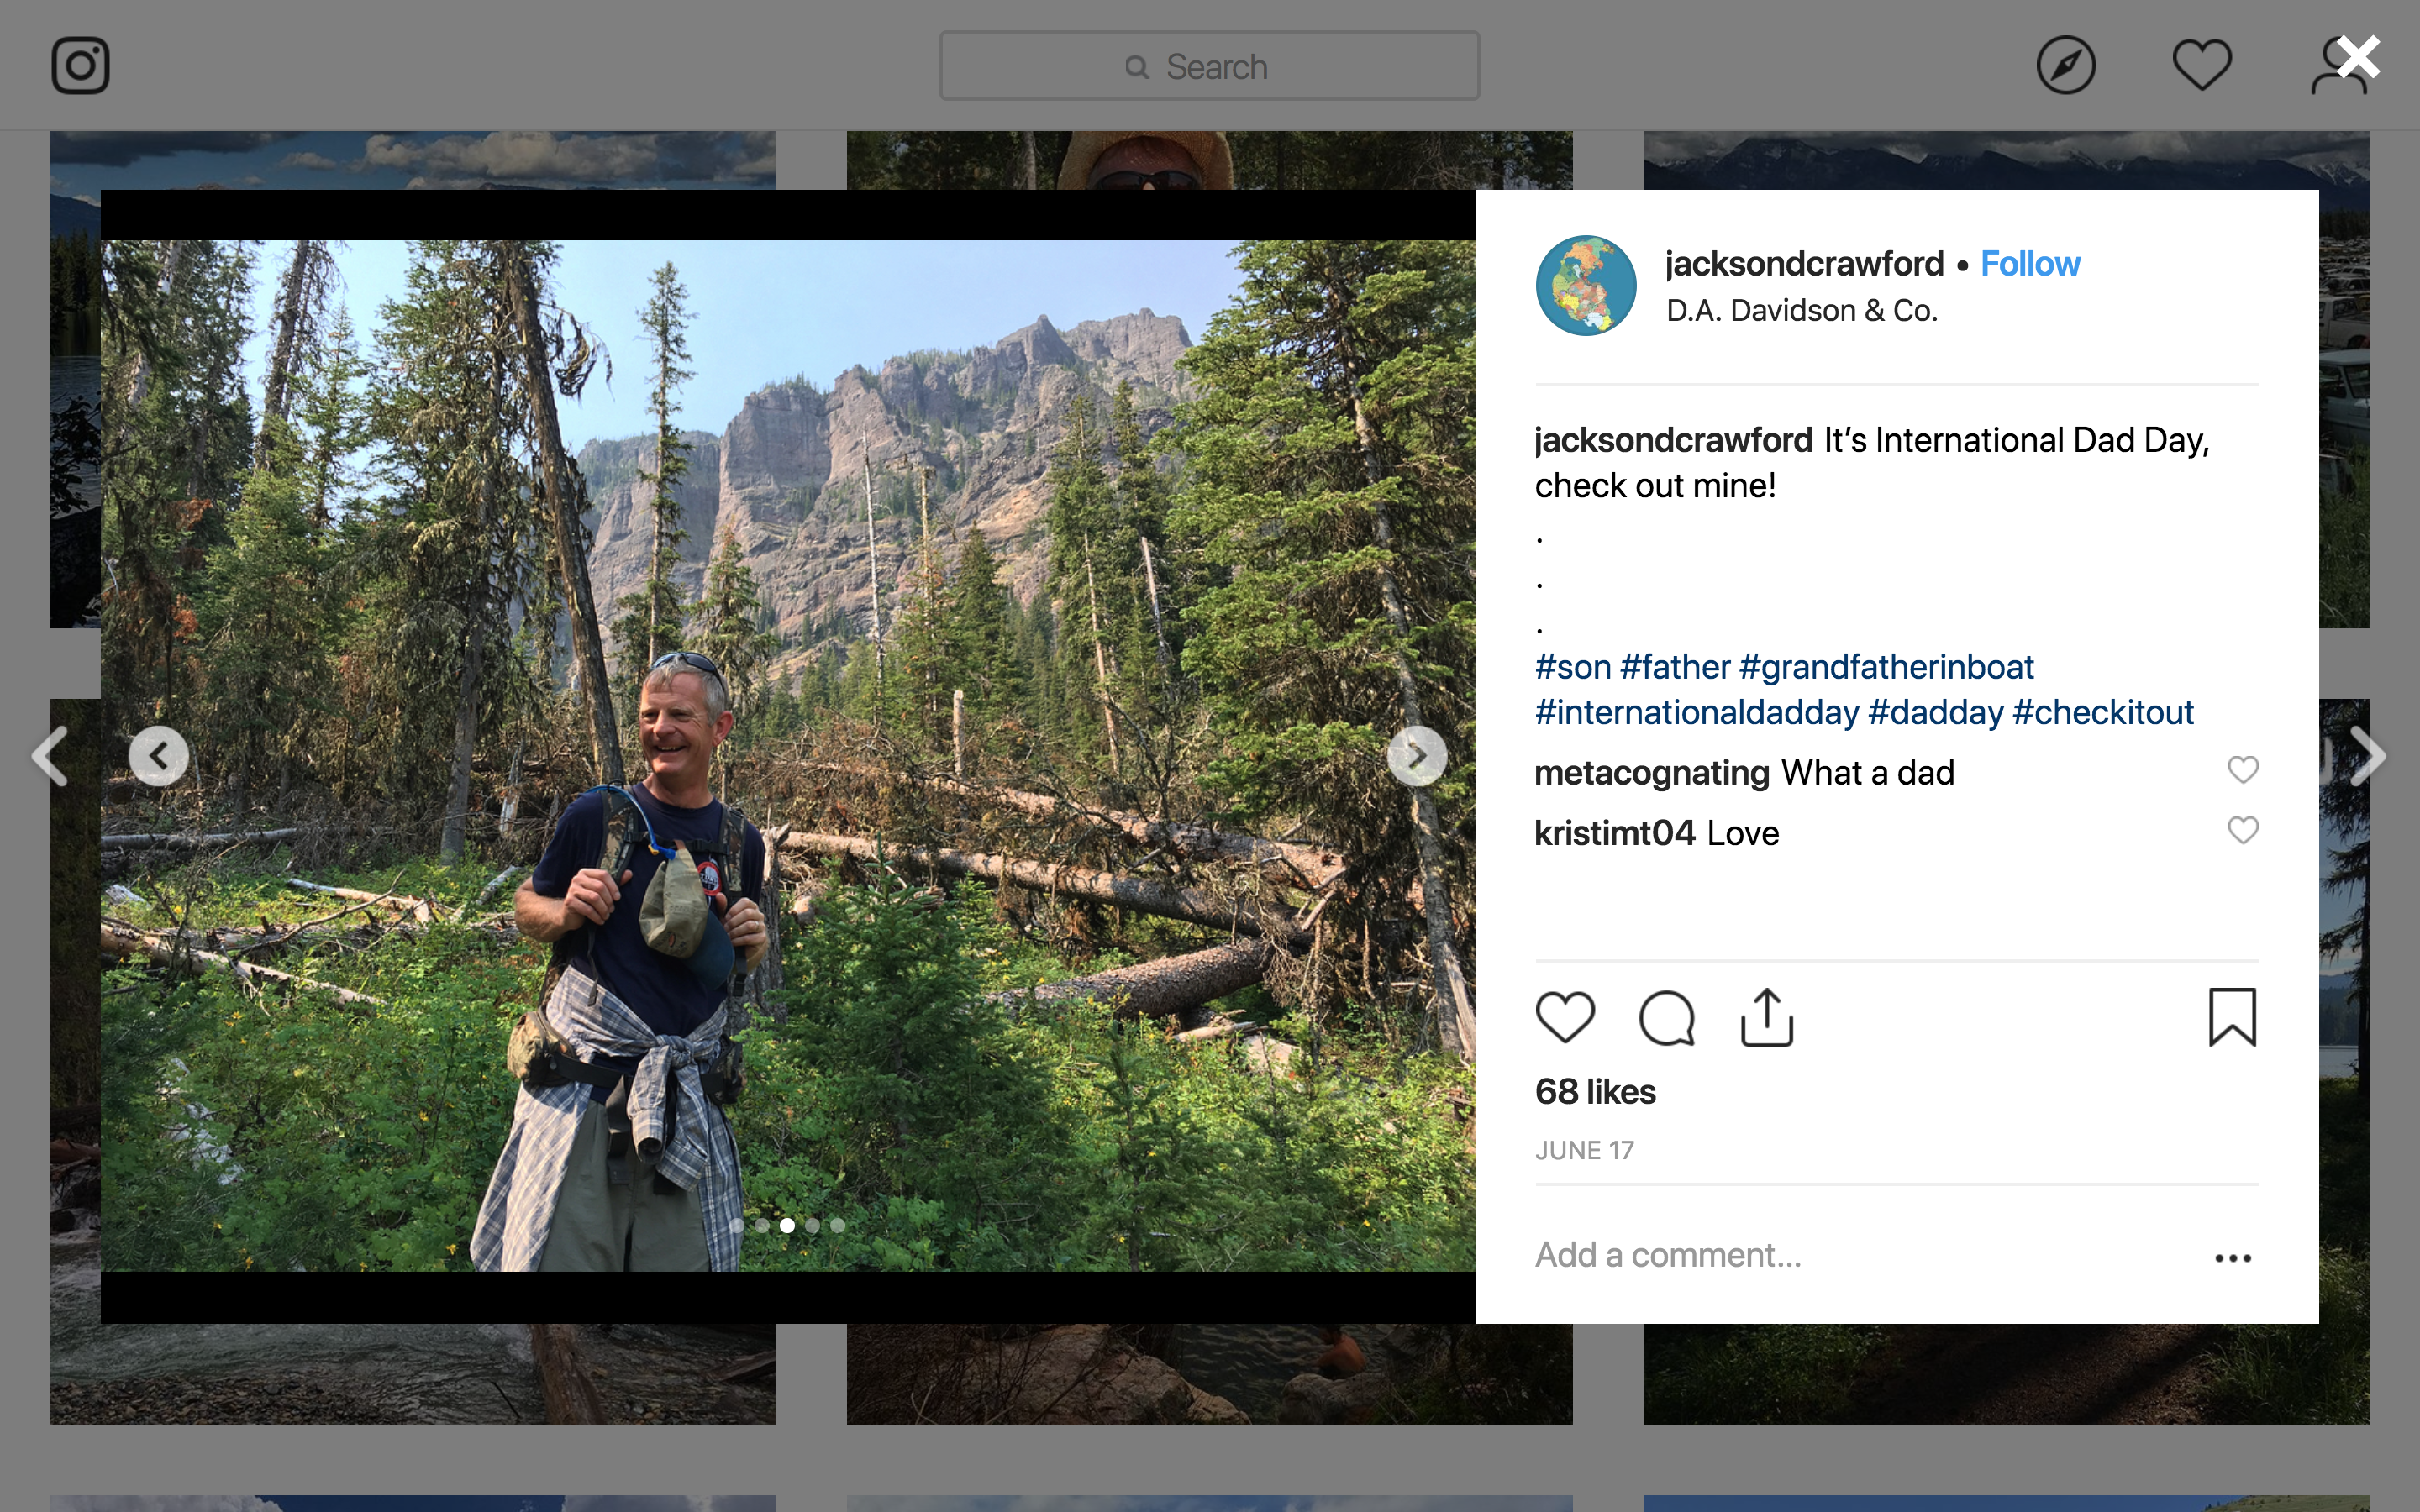Image resolution: width=2420 pixels, height=1512 pixels.
Task: Follow jacksondcrawford
Action: [2030, 264]
